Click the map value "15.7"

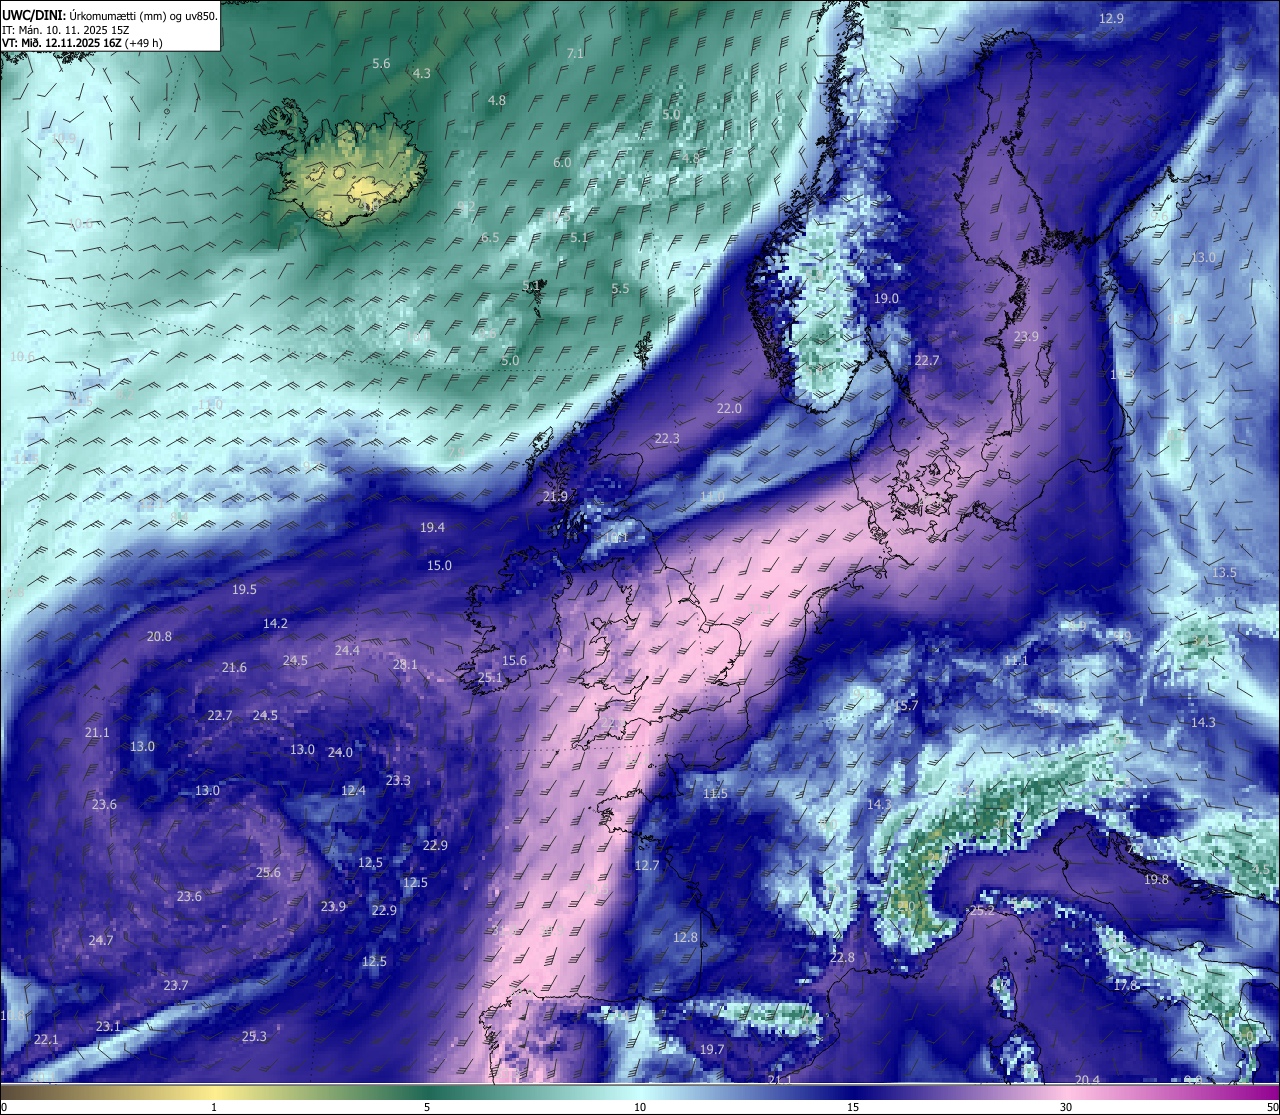(905, 706)
